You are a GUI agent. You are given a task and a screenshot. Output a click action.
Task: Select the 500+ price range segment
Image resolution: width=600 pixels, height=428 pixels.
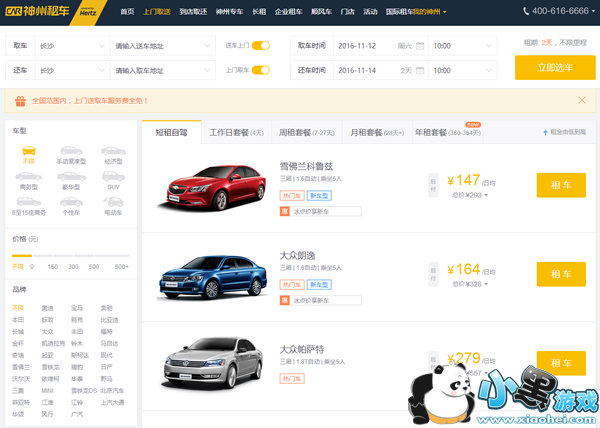tap(112, 255)
